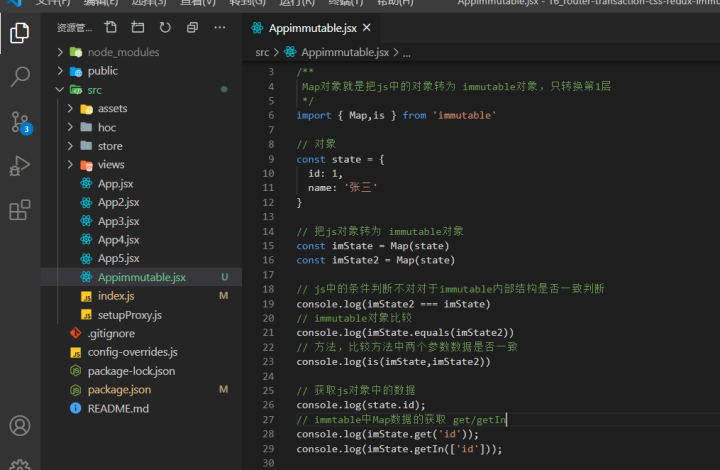Click the info icon beside README.md
720x470 pixels.
pos(76,408)
